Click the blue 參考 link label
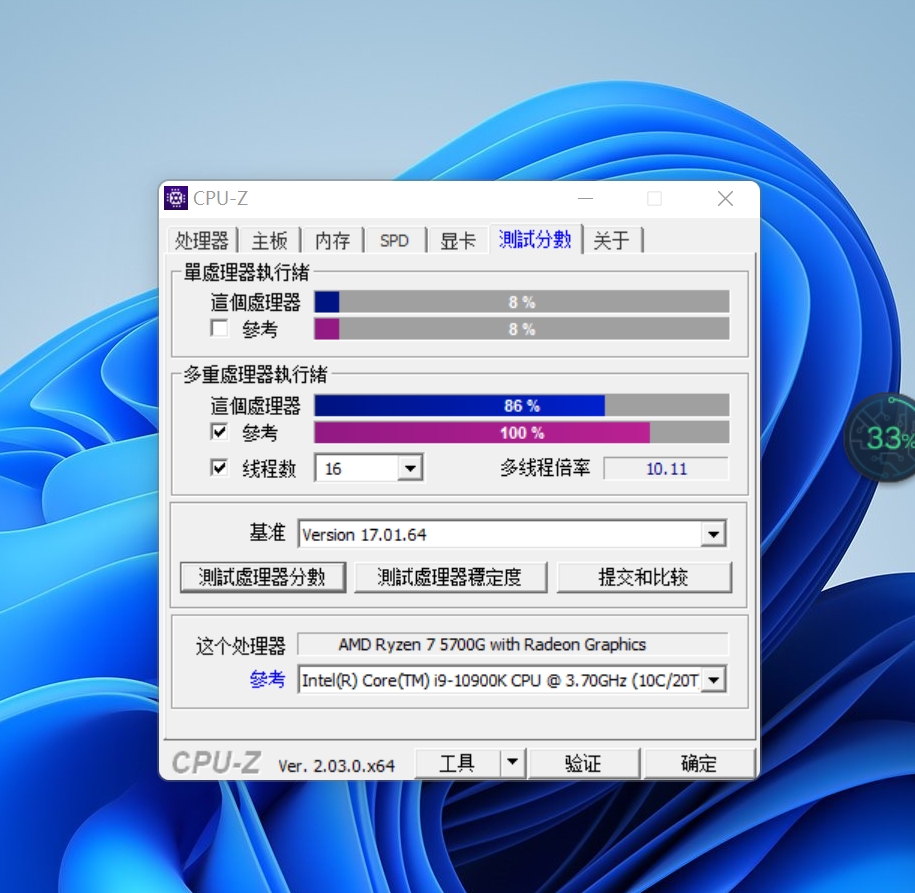The height and width of the screenshot is (893, 915). (x=267, y=679)
